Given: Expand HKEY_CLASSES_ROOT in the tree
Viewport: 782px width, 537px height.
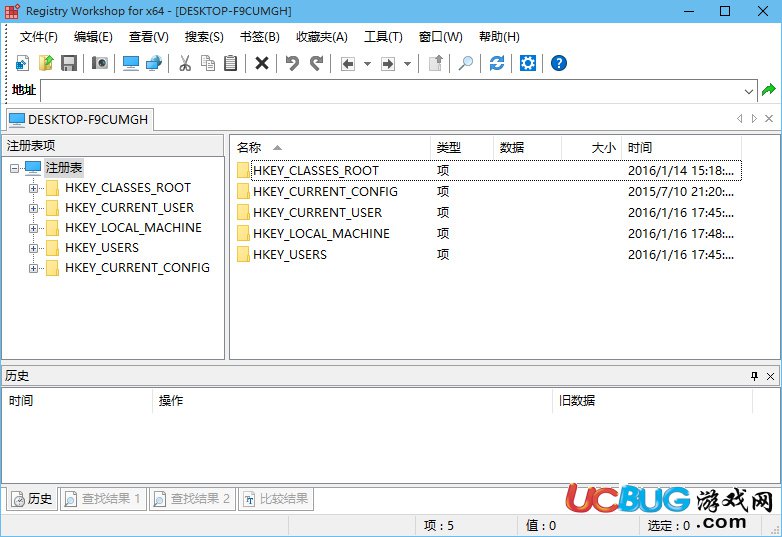Looking at the screenshot, I should pyautogui.click(x=33, y=188).
